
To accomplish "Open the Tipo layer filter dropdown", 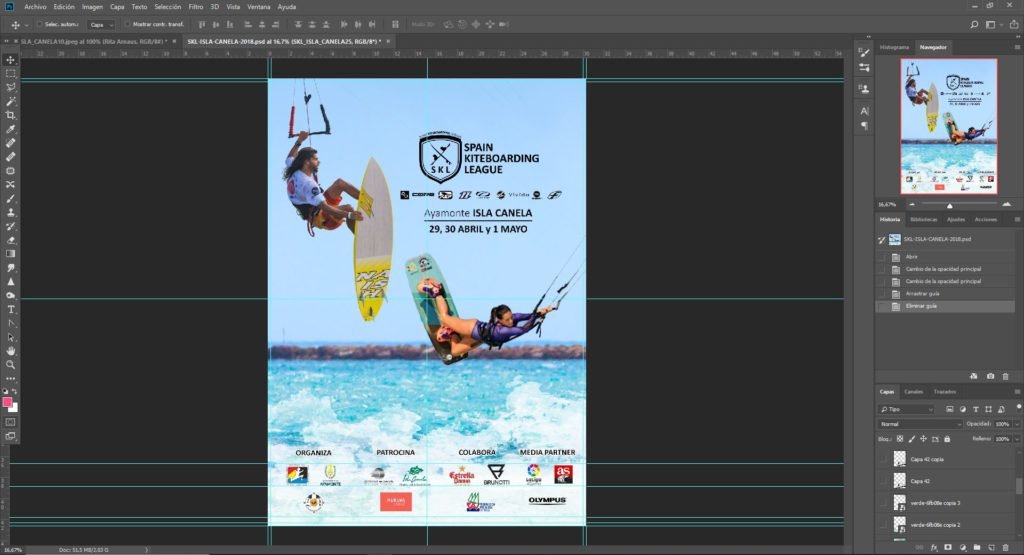I will 907,409.
